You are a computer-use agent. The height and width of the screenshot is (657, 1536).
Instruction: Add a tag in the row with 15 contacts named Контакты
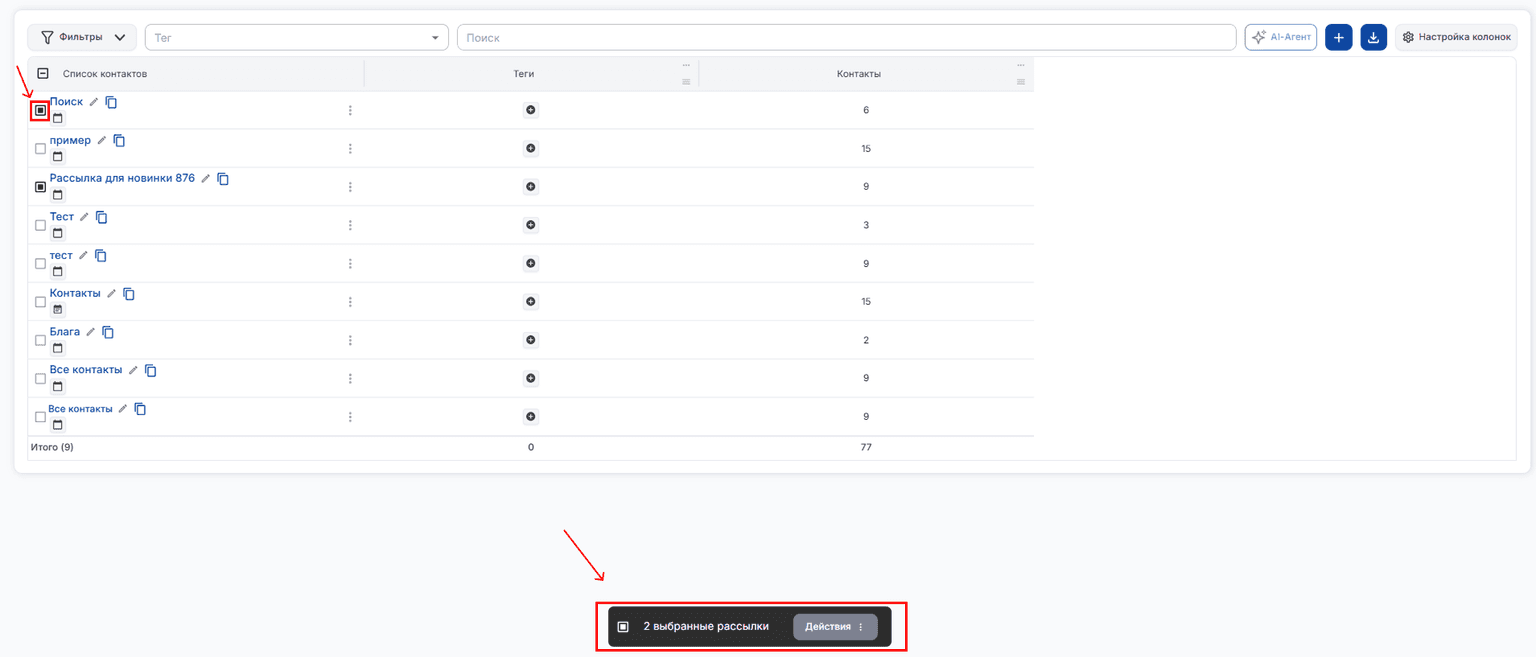click(x=531, y=301)
